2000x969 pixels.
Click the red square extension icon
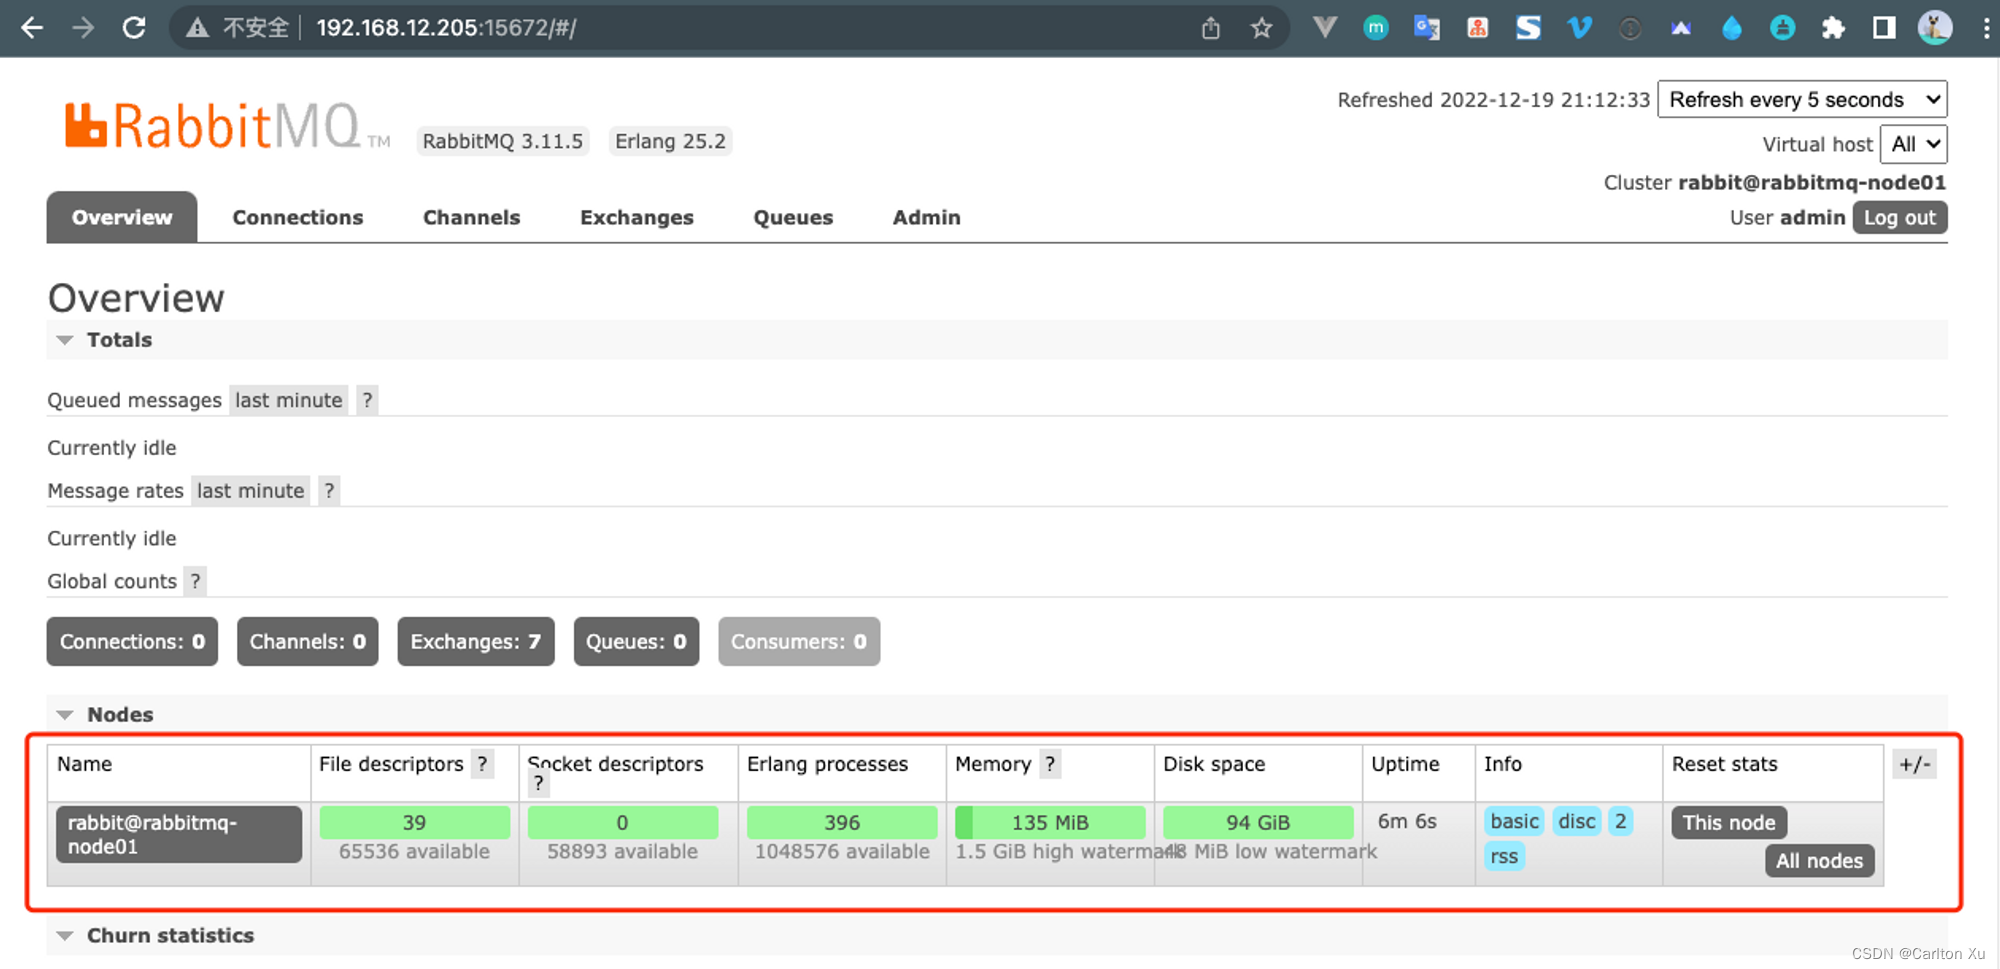click(1477, 28)
